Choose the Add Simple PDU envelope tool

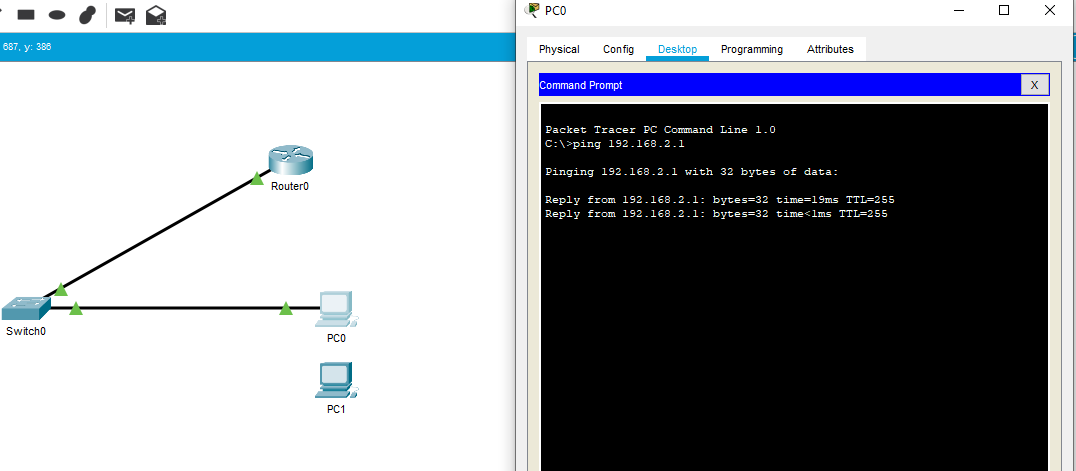[x=124, y=15]
